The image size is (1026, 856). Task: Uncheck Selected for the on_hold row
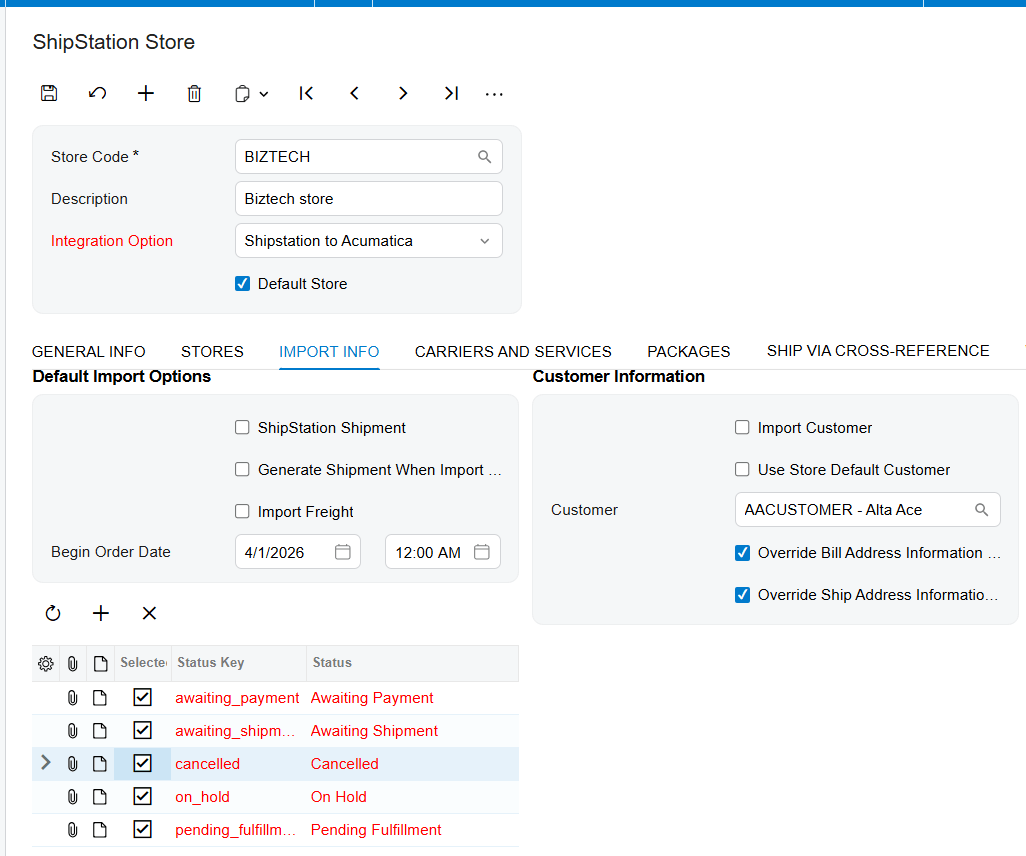[143, 796]
